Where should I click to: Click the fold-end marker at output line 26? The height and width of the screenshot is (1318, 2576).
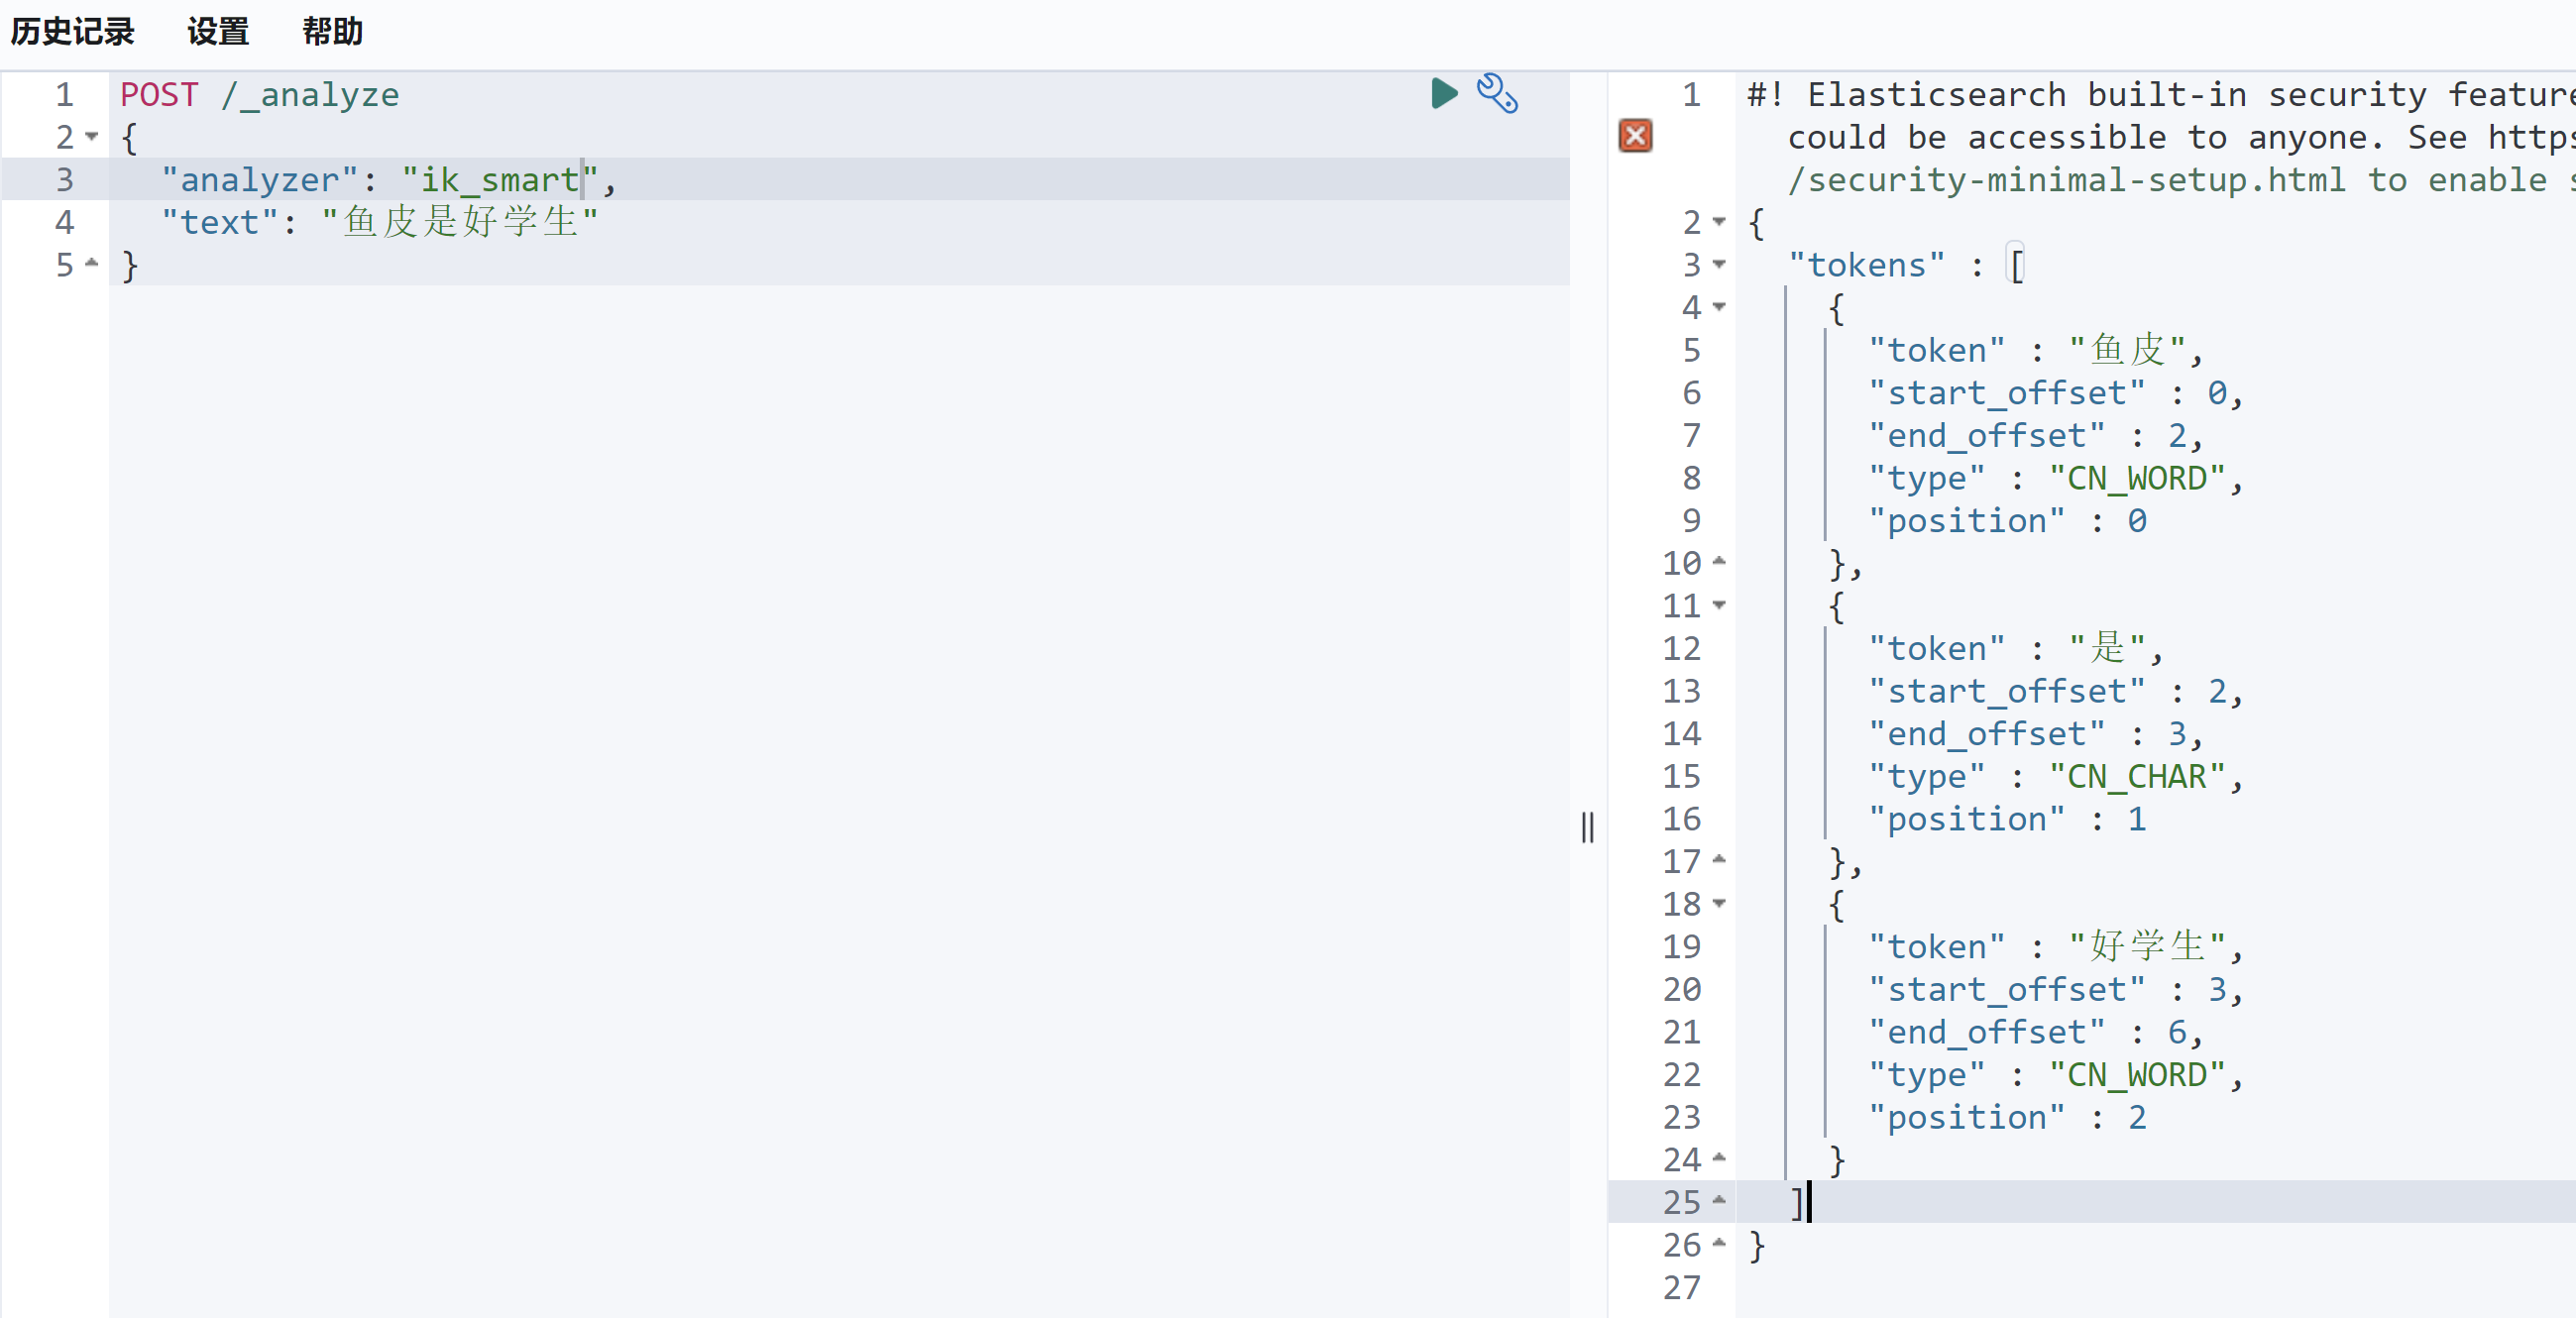pos(1719,1244)
